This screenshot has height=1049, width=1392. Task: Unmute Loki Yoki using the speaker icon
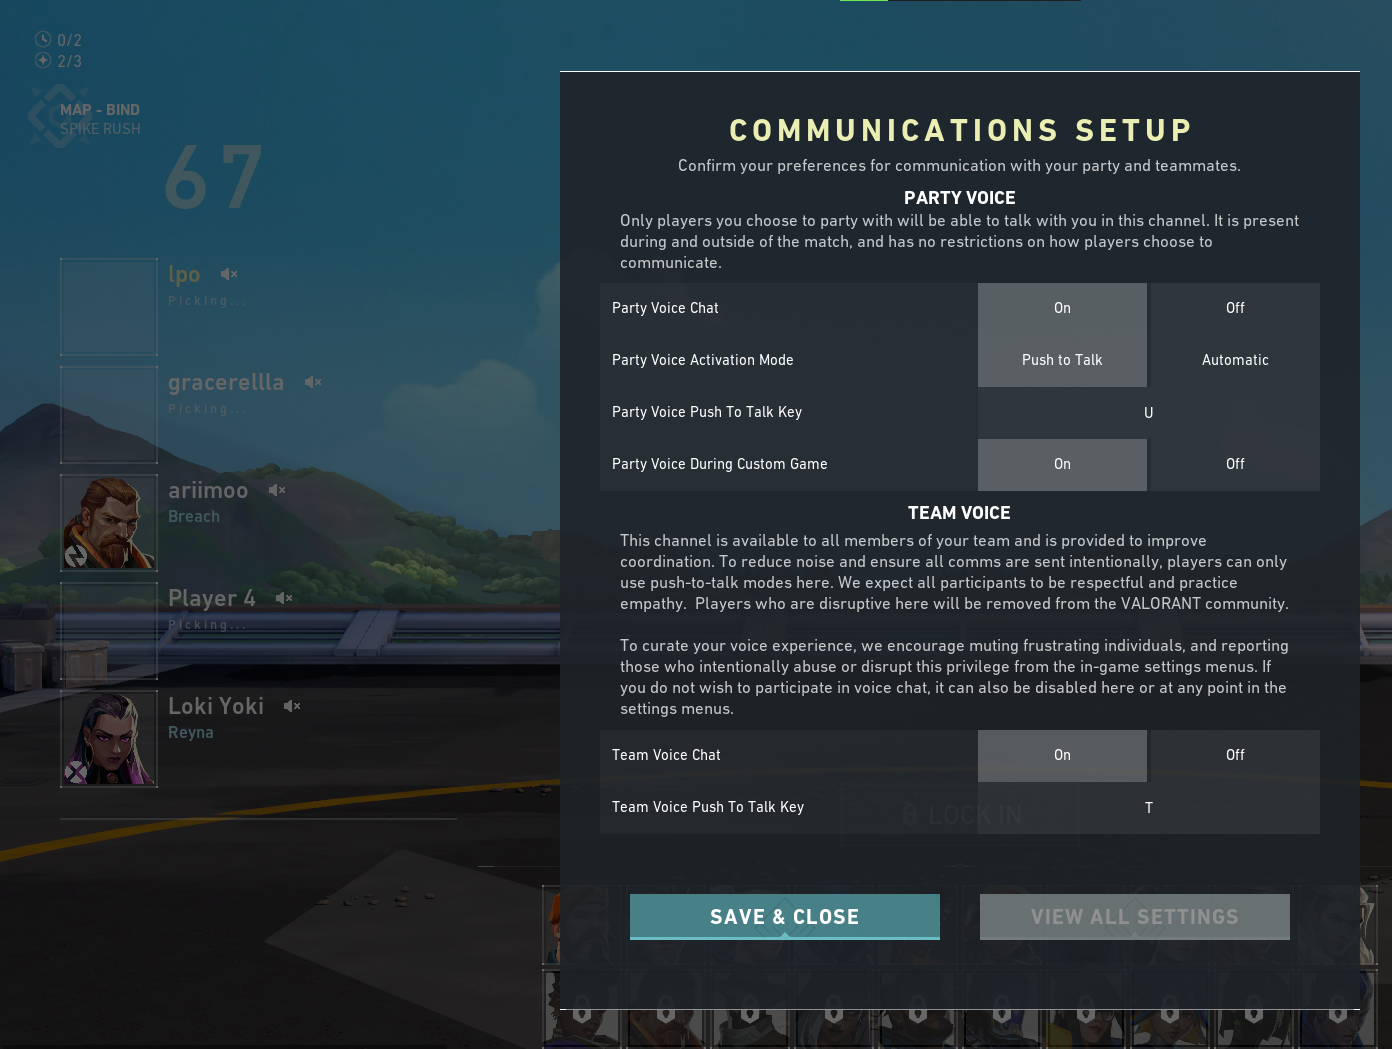click(292, 706)
